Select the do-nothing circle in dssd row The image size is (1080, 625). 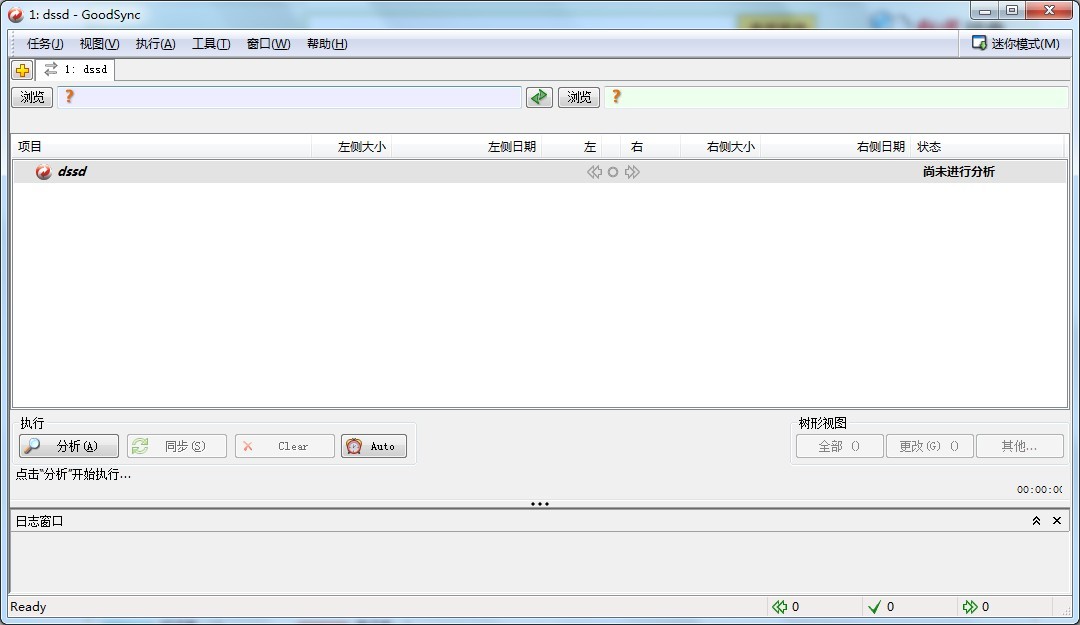(x=613, y=172)
